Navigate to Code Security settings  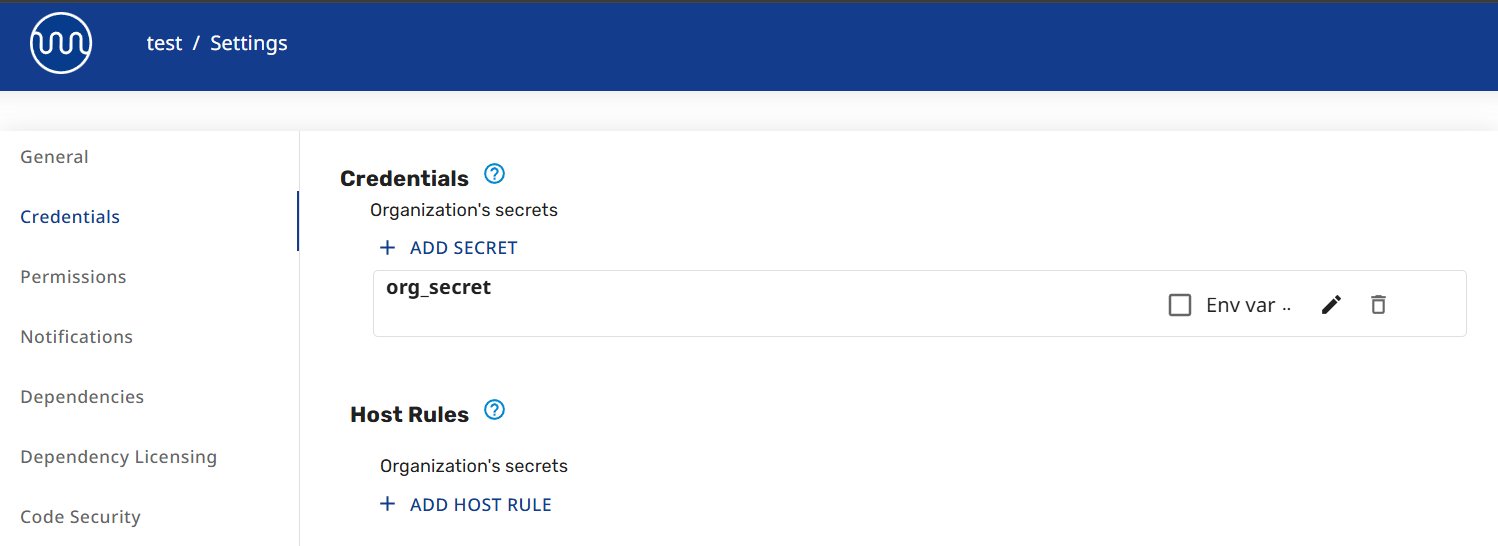click(80, 517)
